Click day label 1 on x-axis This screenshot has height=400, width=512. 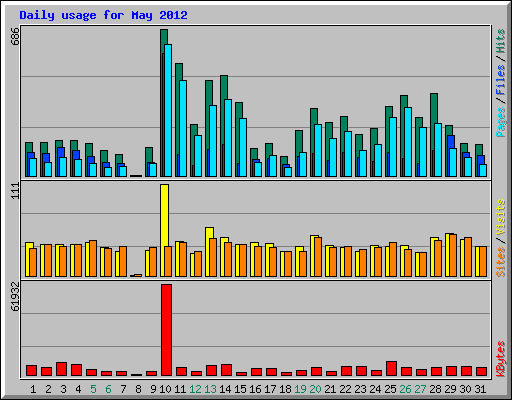(x=33, y=389)
